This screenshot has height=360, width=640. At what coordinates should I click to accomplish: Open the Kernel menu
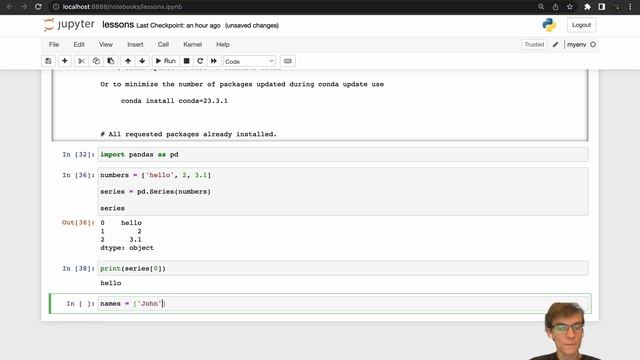(x=192, y=44)
